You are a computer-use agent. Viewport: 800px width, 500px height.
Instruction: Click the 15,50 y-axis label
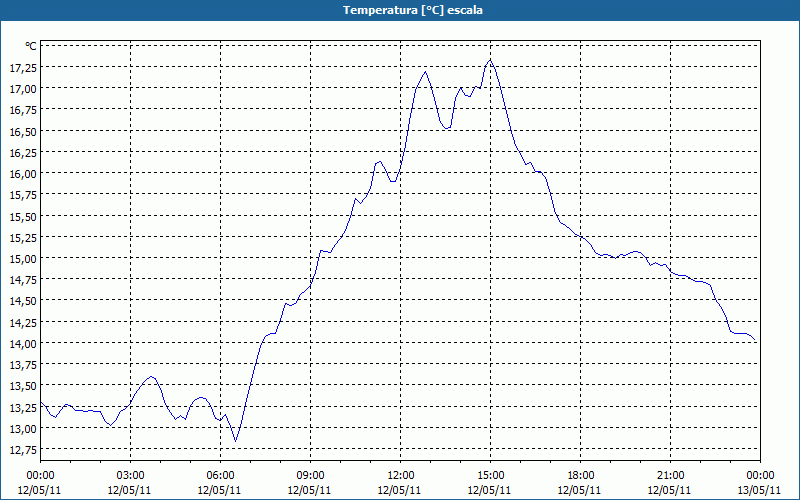(23, 216)
